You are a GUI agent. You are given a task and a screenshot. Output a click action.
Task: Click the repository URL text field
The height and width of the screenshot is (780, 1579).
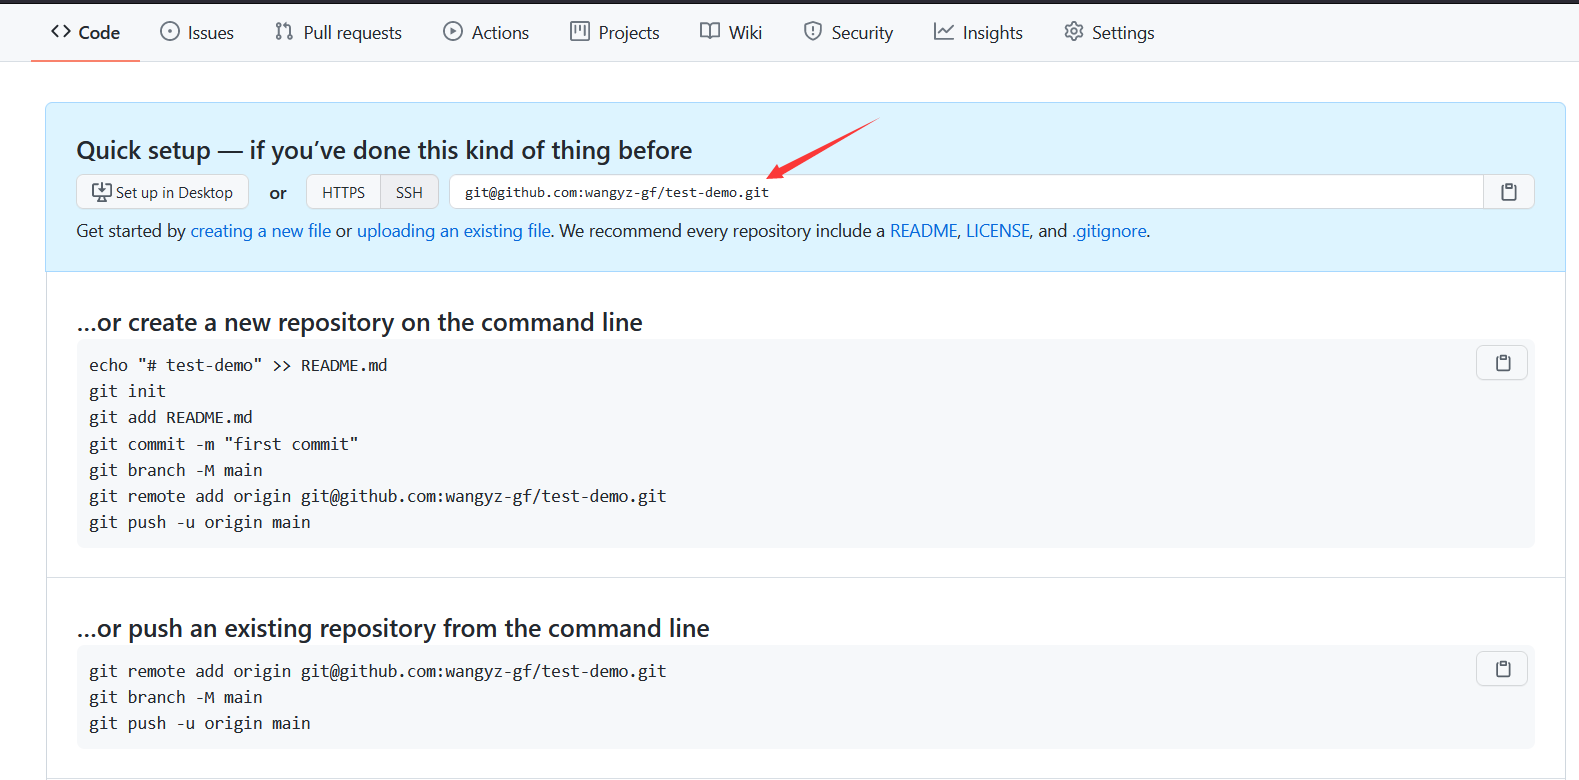click(x=966, y=192)
